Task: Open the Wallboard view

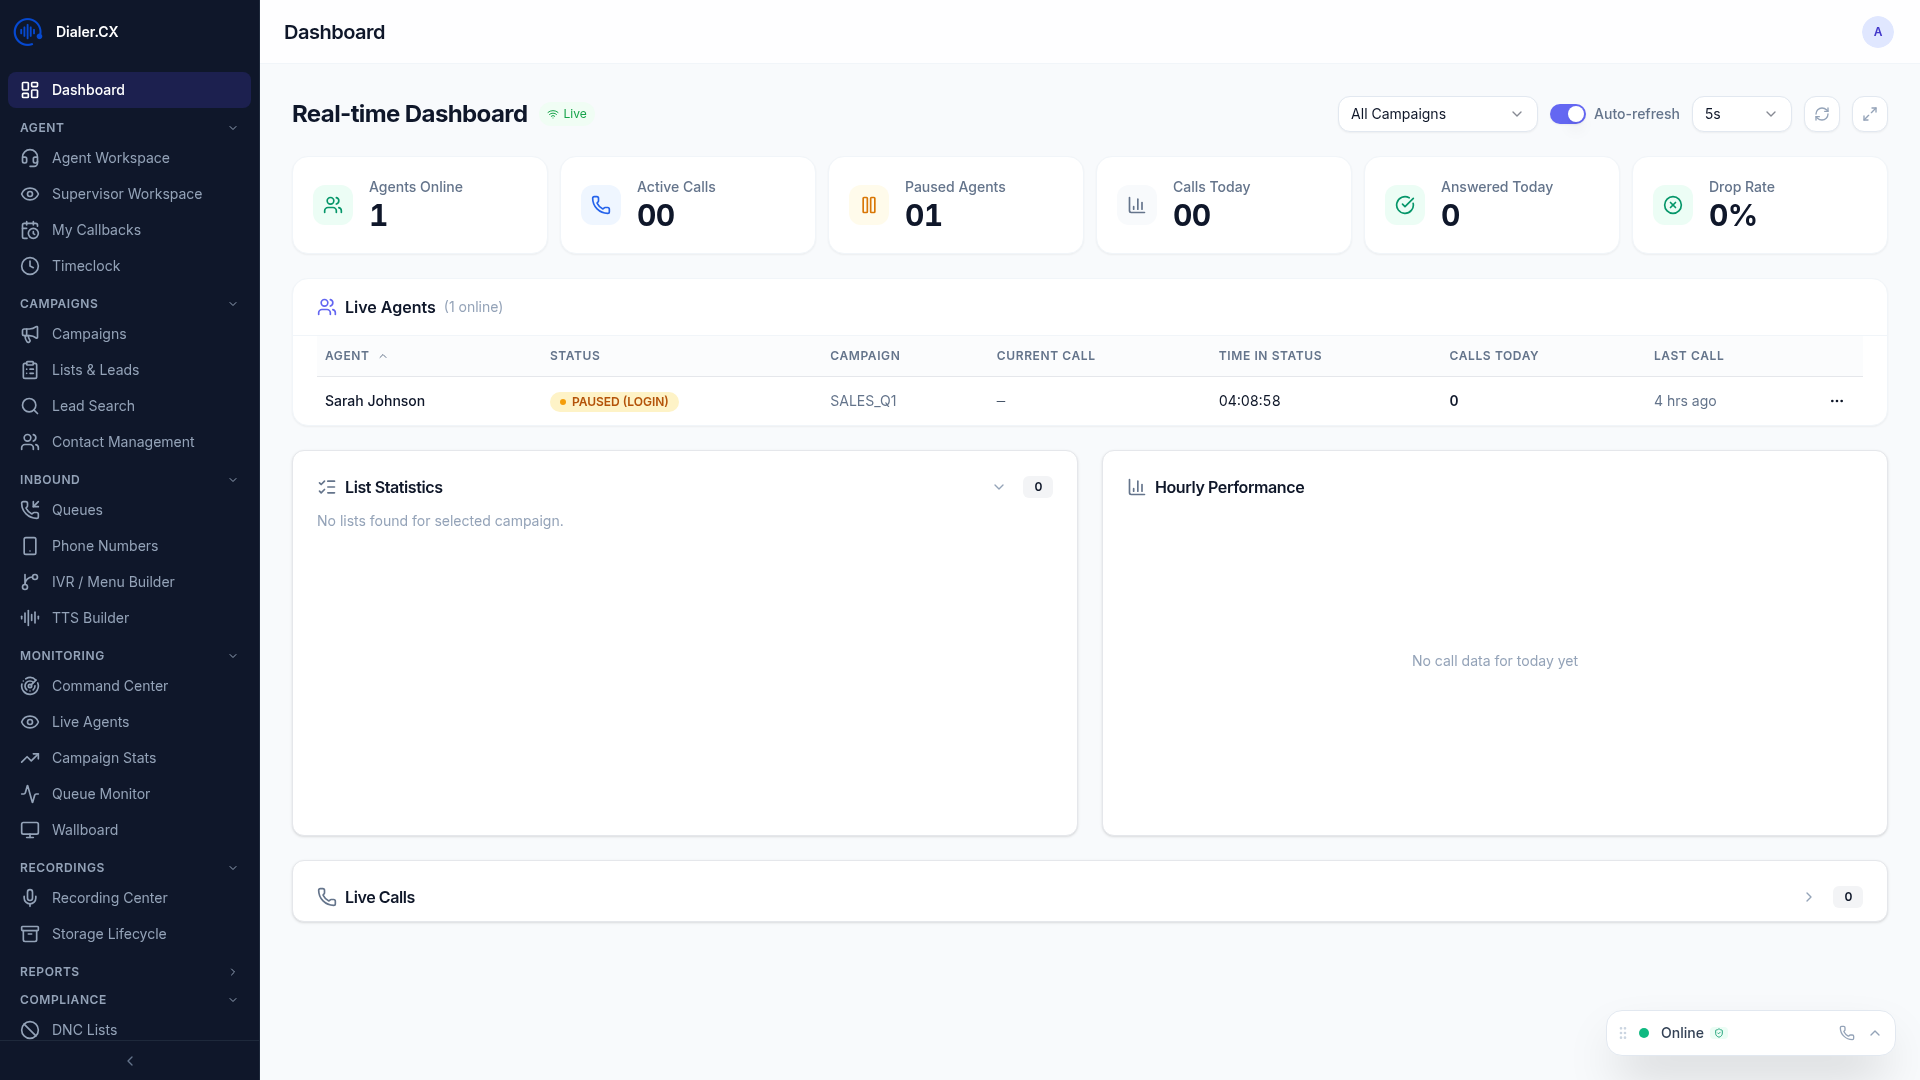Action: coord(85,830)
